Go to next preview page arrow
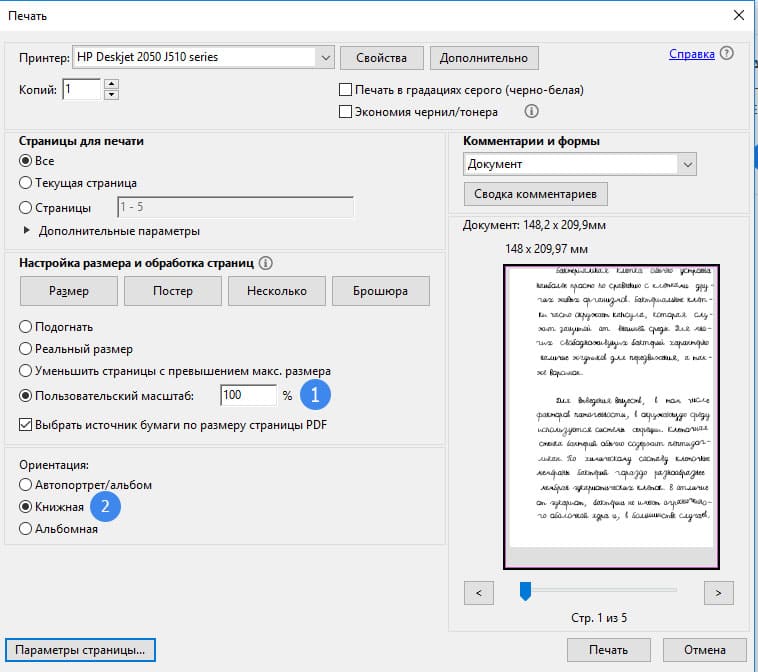The height and width of the screenshot is (672, 758). point(718,593)
